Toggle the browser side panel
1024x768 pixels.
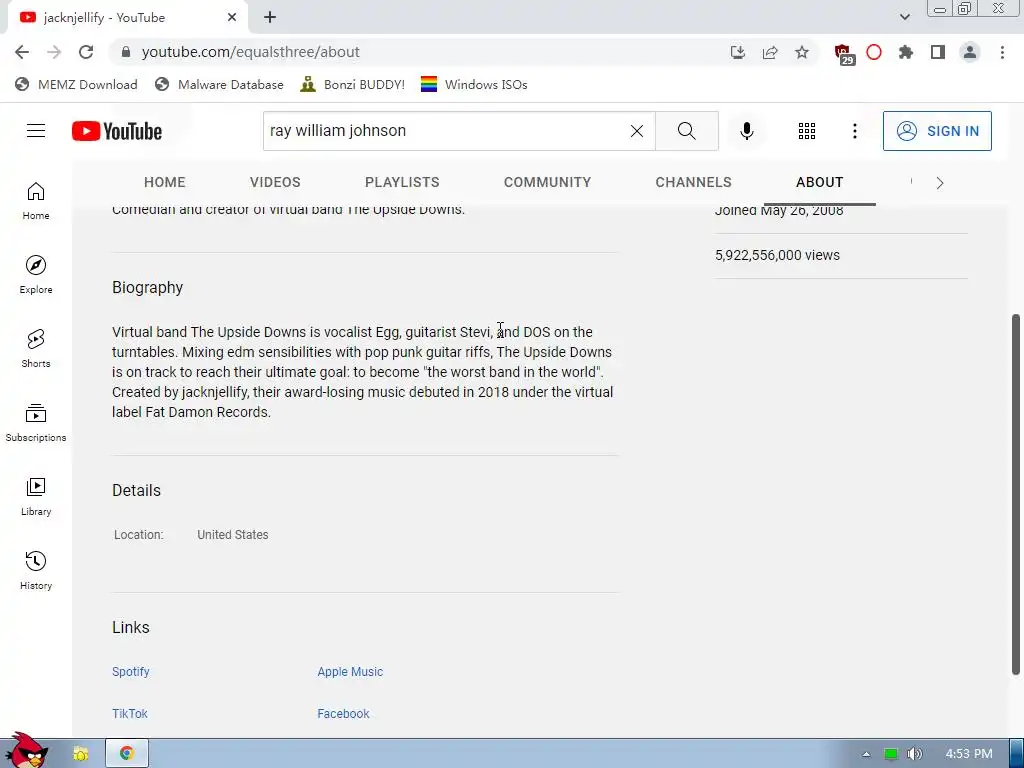click(x=938, y=52)
